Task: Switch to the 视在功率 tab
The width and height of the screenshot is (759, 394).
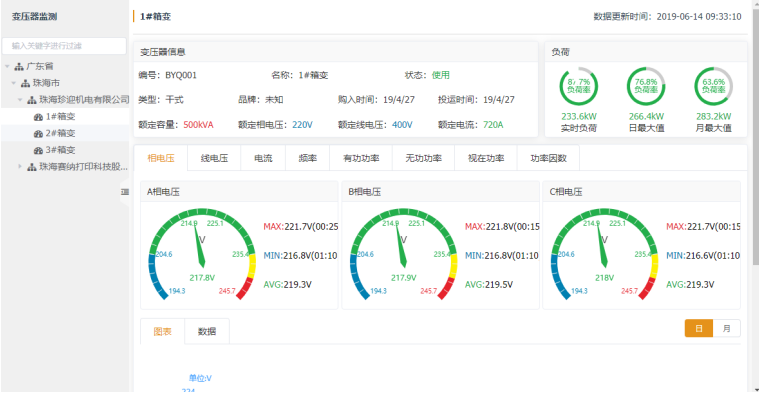Action: tap(486, 158)
